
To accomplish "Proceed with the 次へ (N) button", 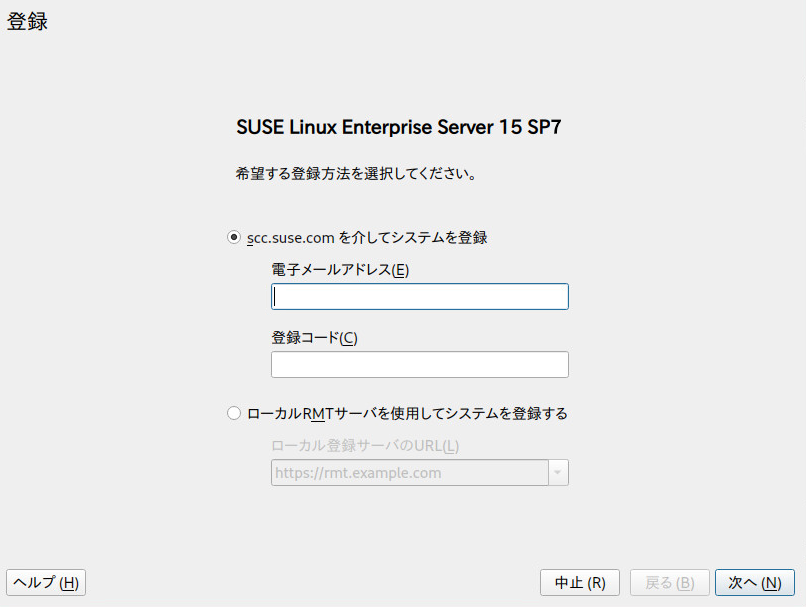I will pos(755,582).
